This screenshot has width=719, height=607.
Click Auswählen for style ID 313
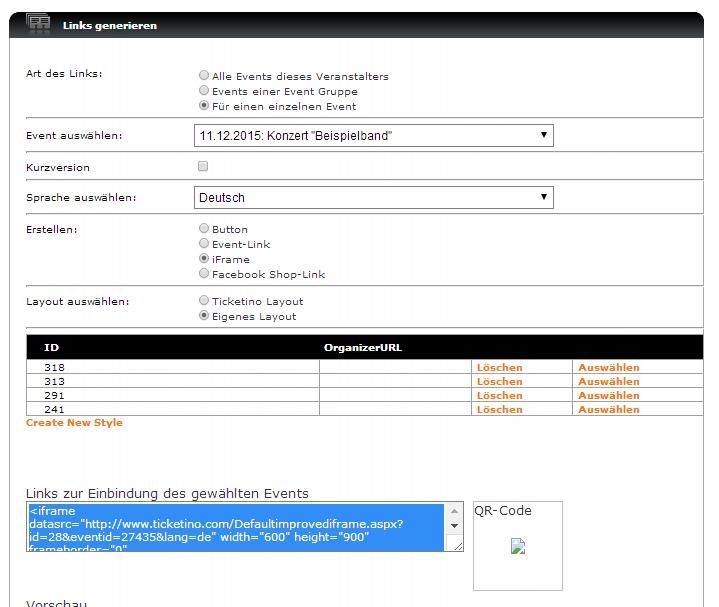point(608,381)
